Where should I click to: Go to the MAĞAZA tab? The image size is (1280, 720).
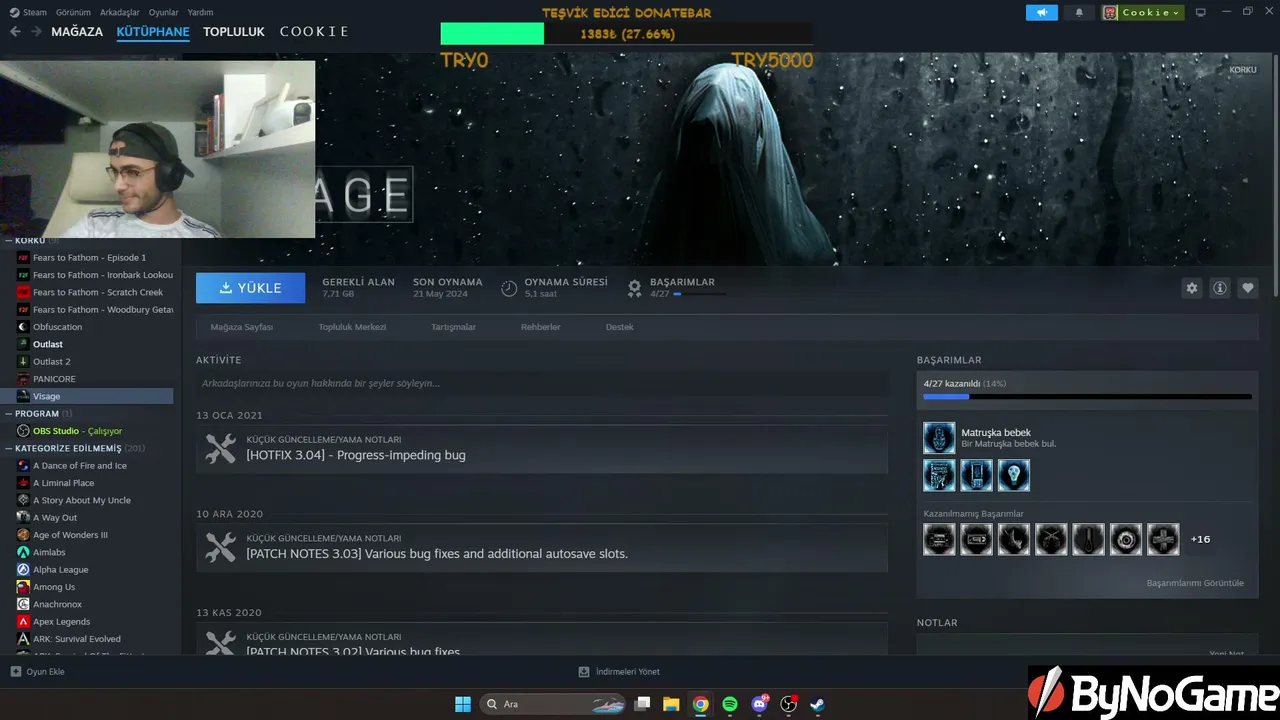point(77,32)
